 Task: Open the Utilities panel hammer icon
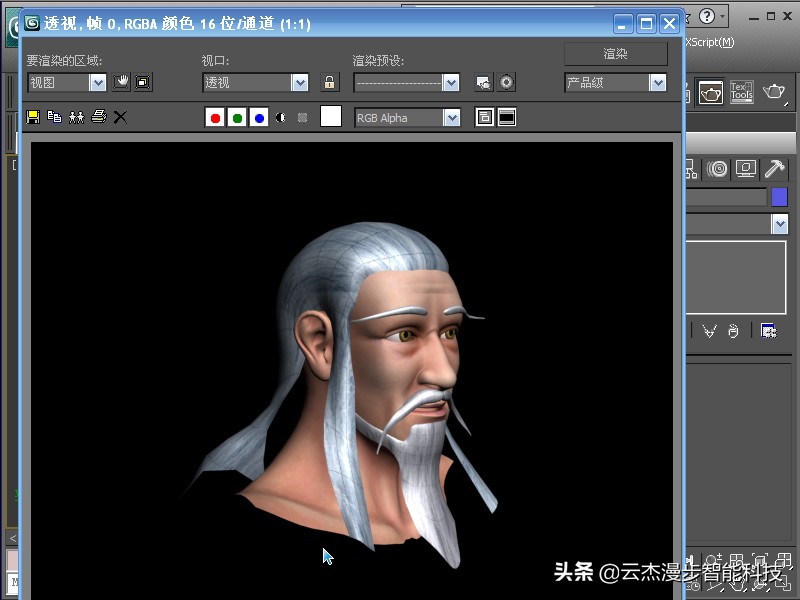[x=775, y=169]
